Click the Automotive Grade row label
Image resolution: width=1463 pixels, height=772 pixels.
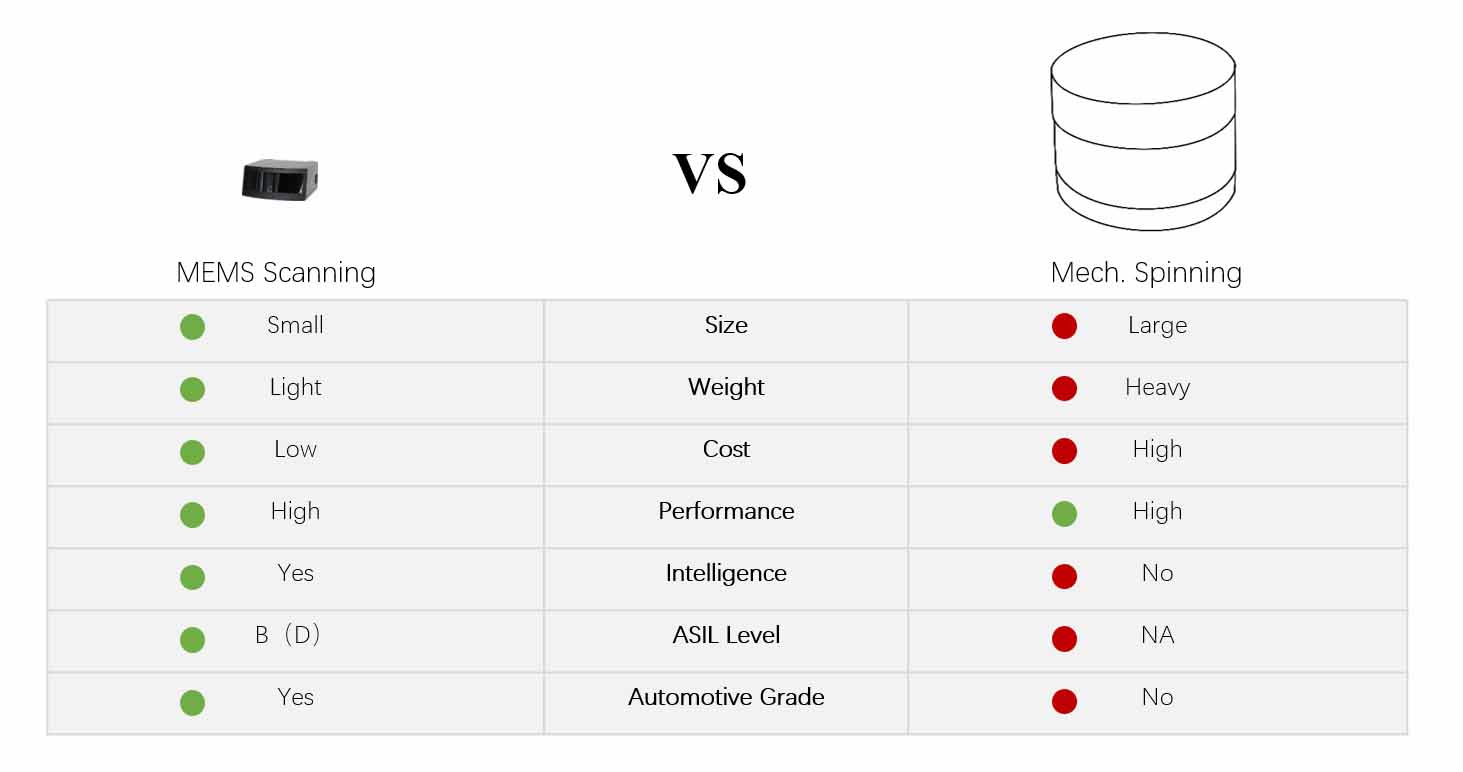click(x=726, y=697)
